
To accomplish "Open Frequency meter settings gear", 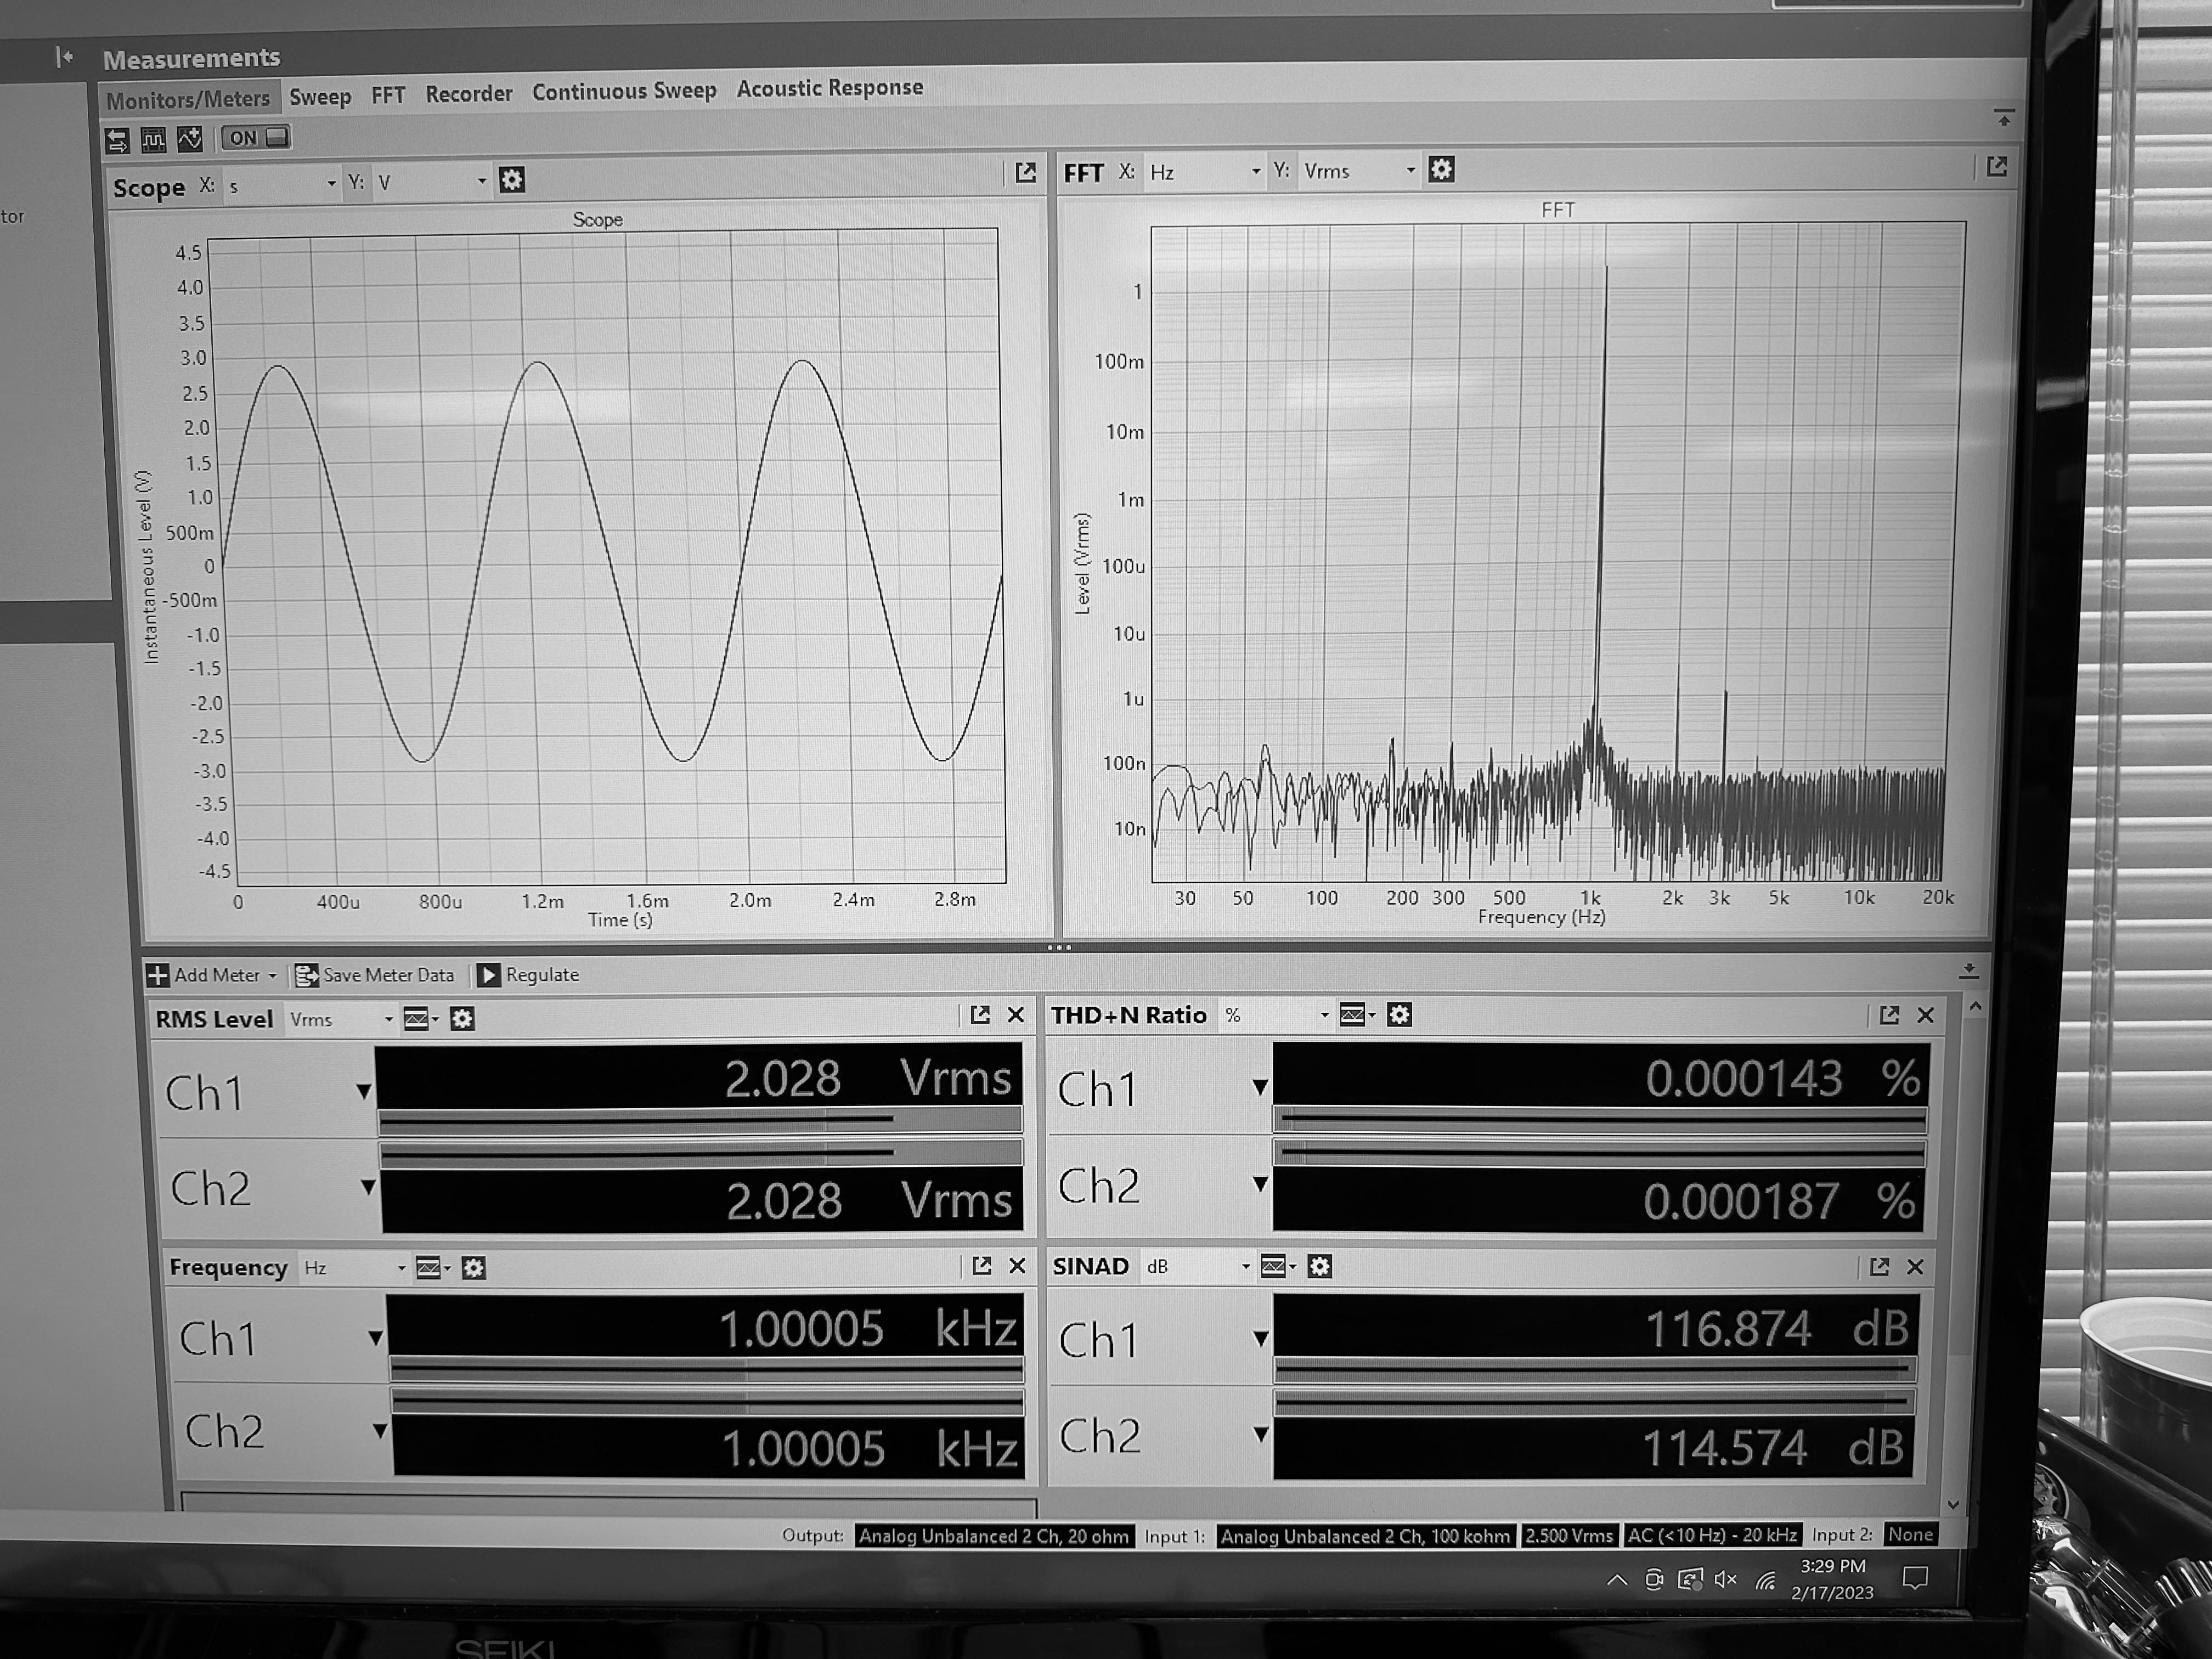I will click(x=474, y=1268).
